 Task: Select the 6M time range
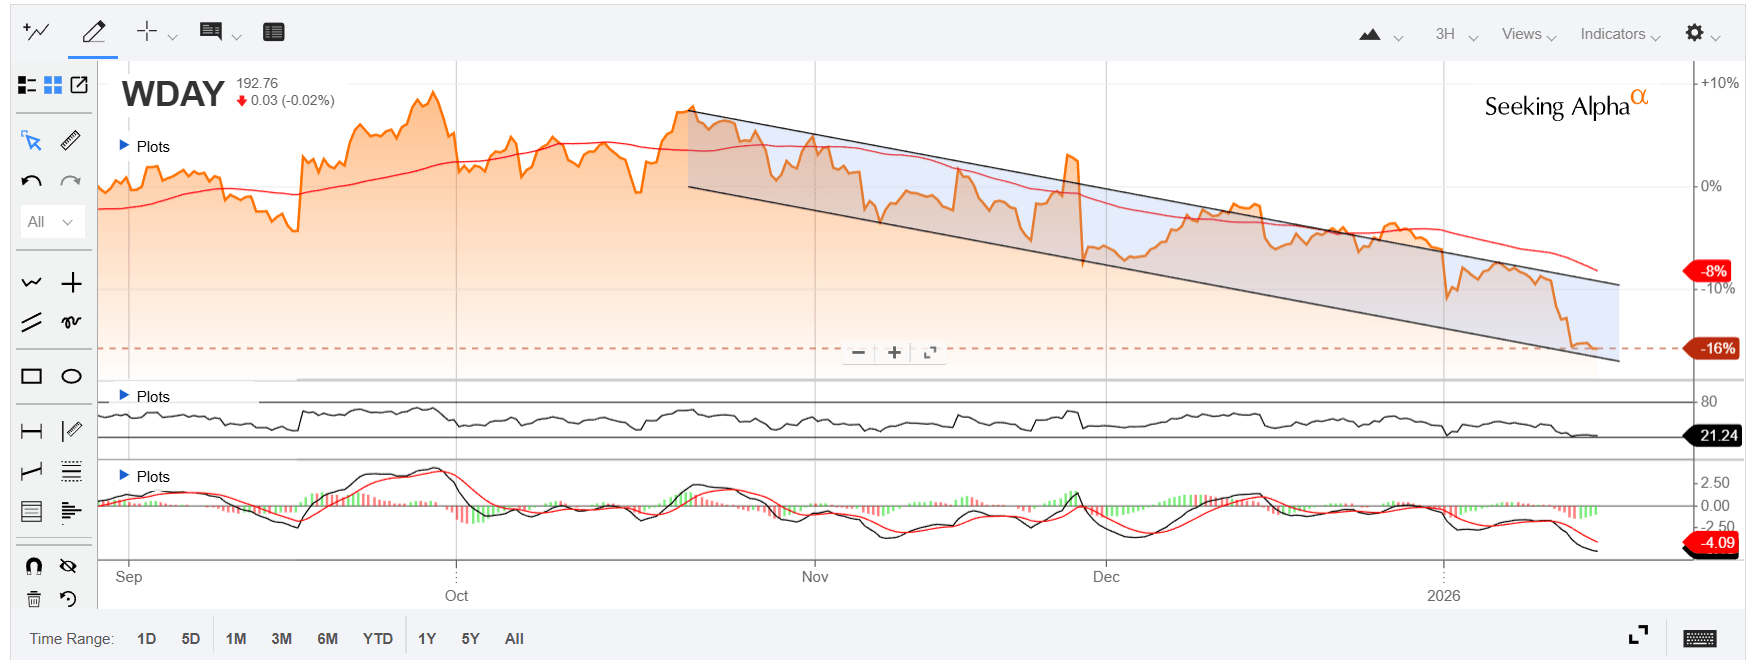tap(328, 639)
